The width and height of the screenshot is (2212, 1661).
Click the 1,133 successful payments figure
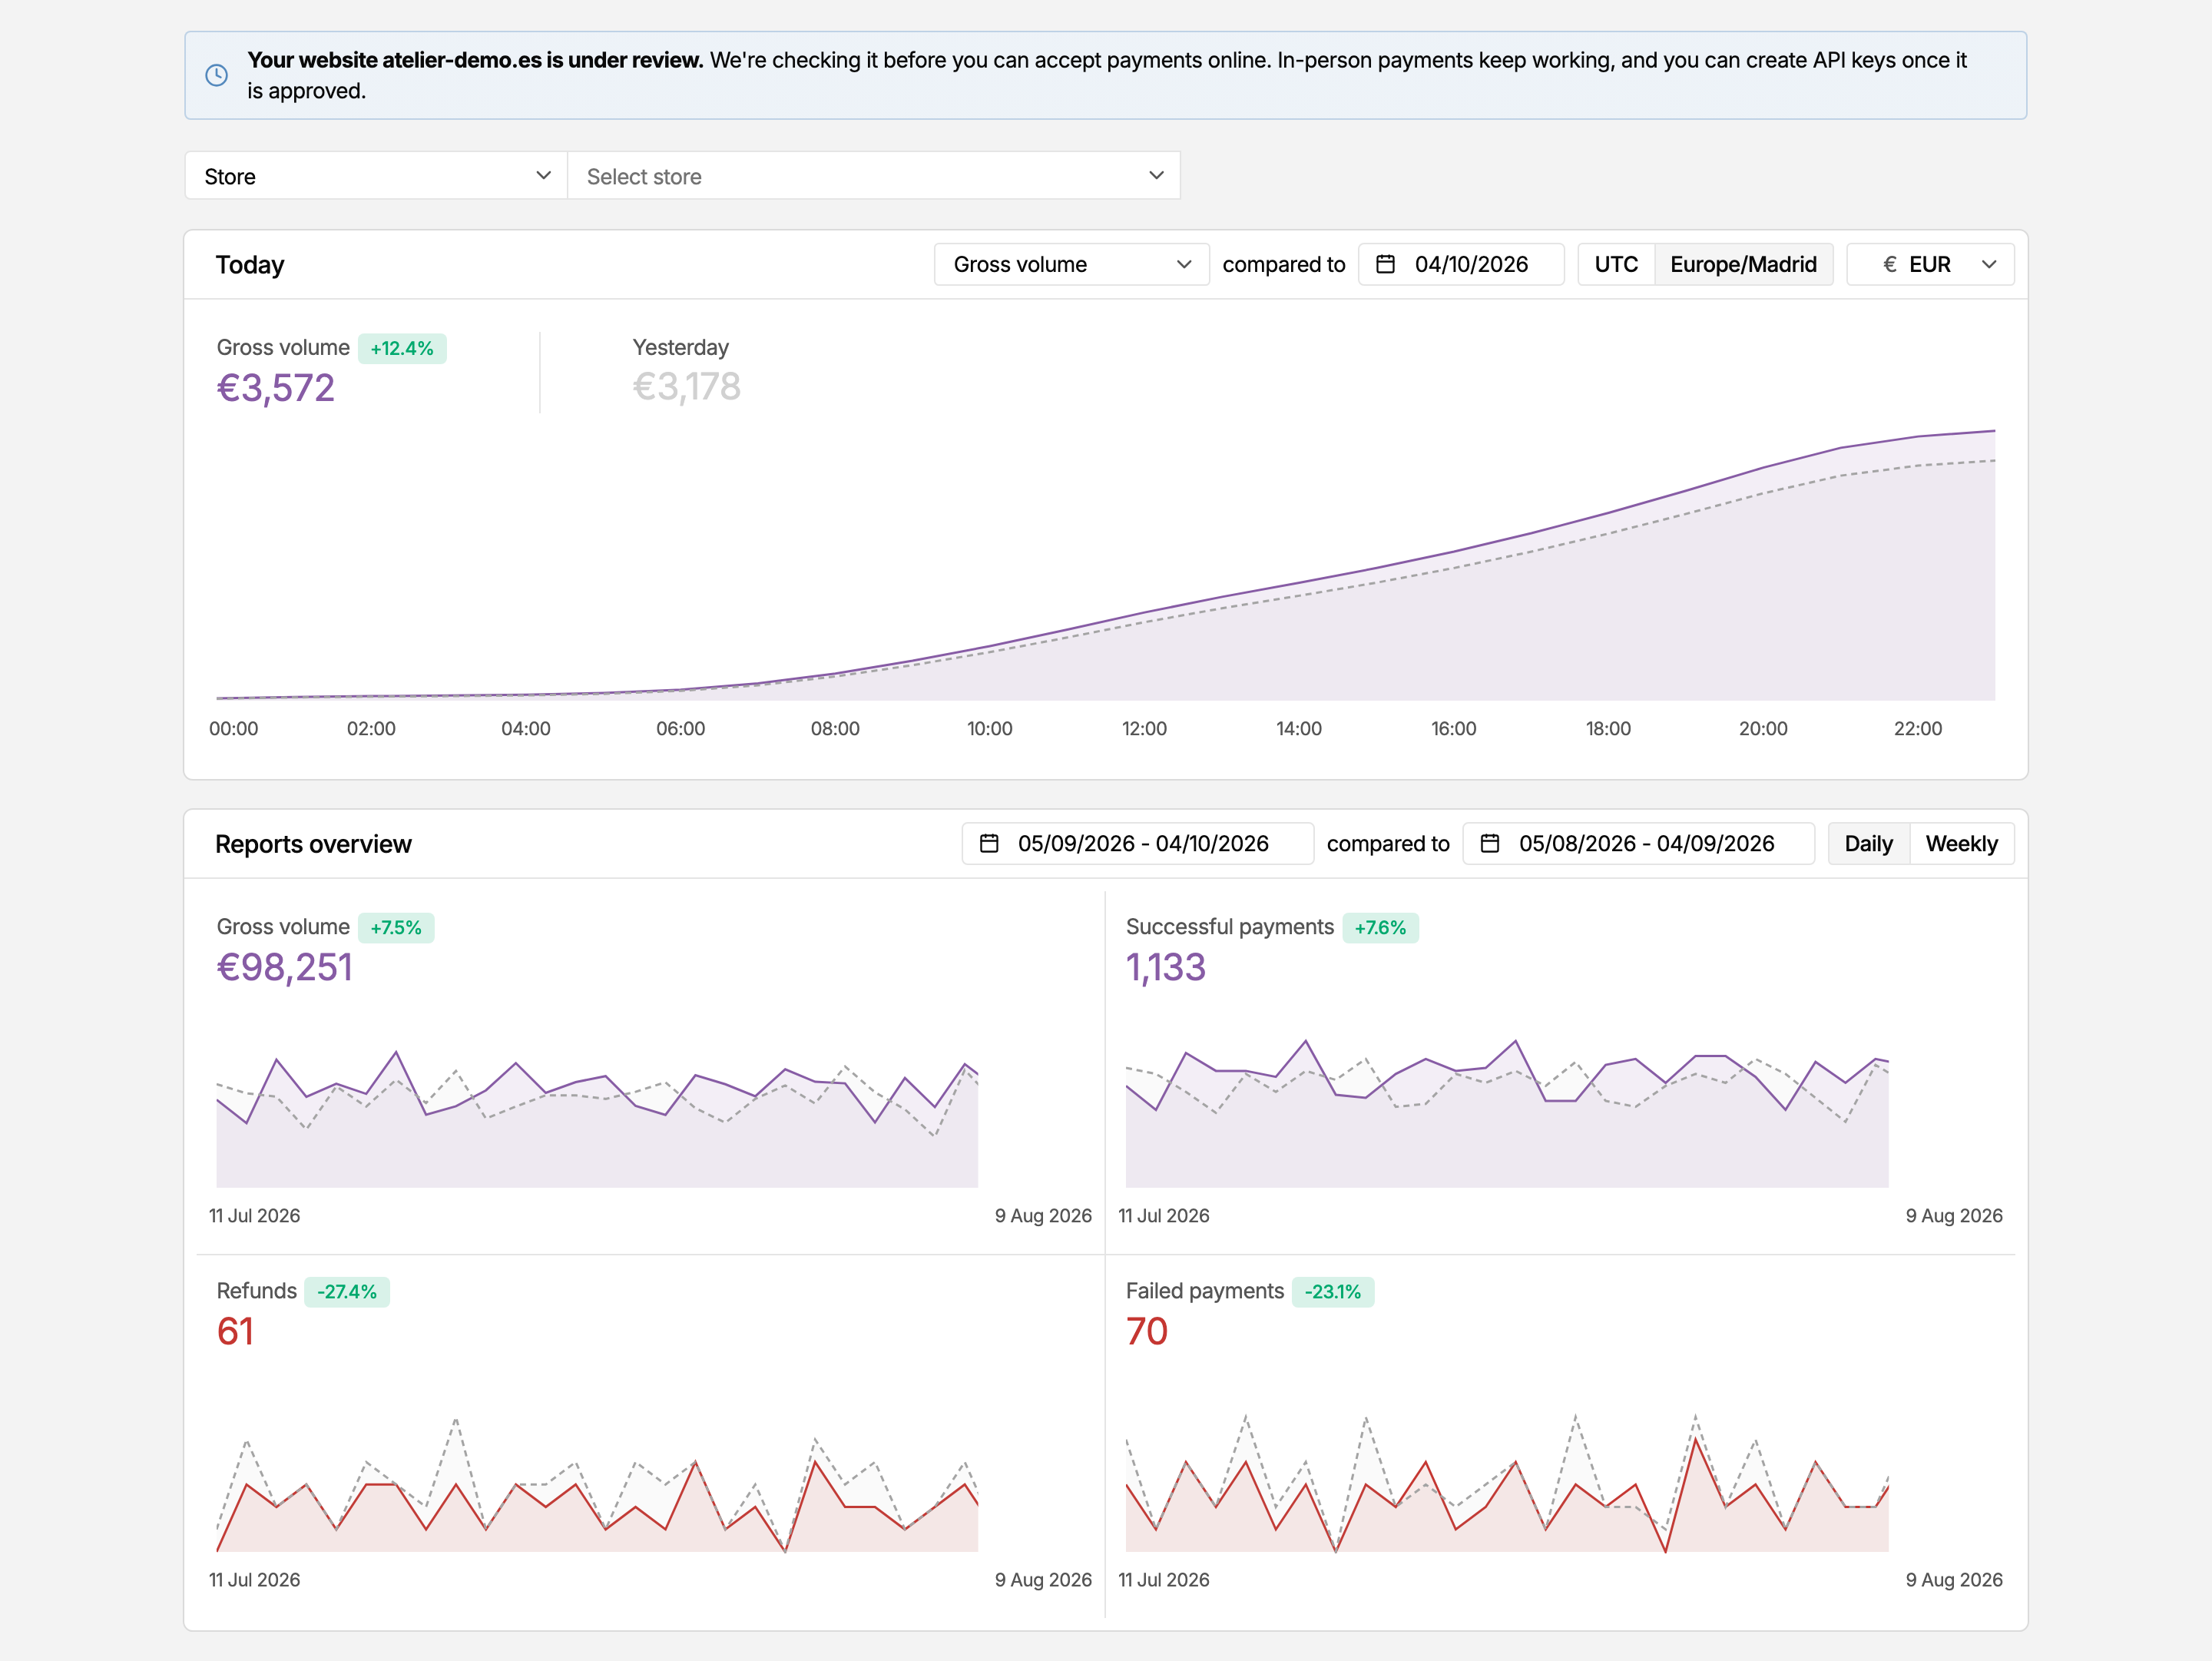point(1165,967)
